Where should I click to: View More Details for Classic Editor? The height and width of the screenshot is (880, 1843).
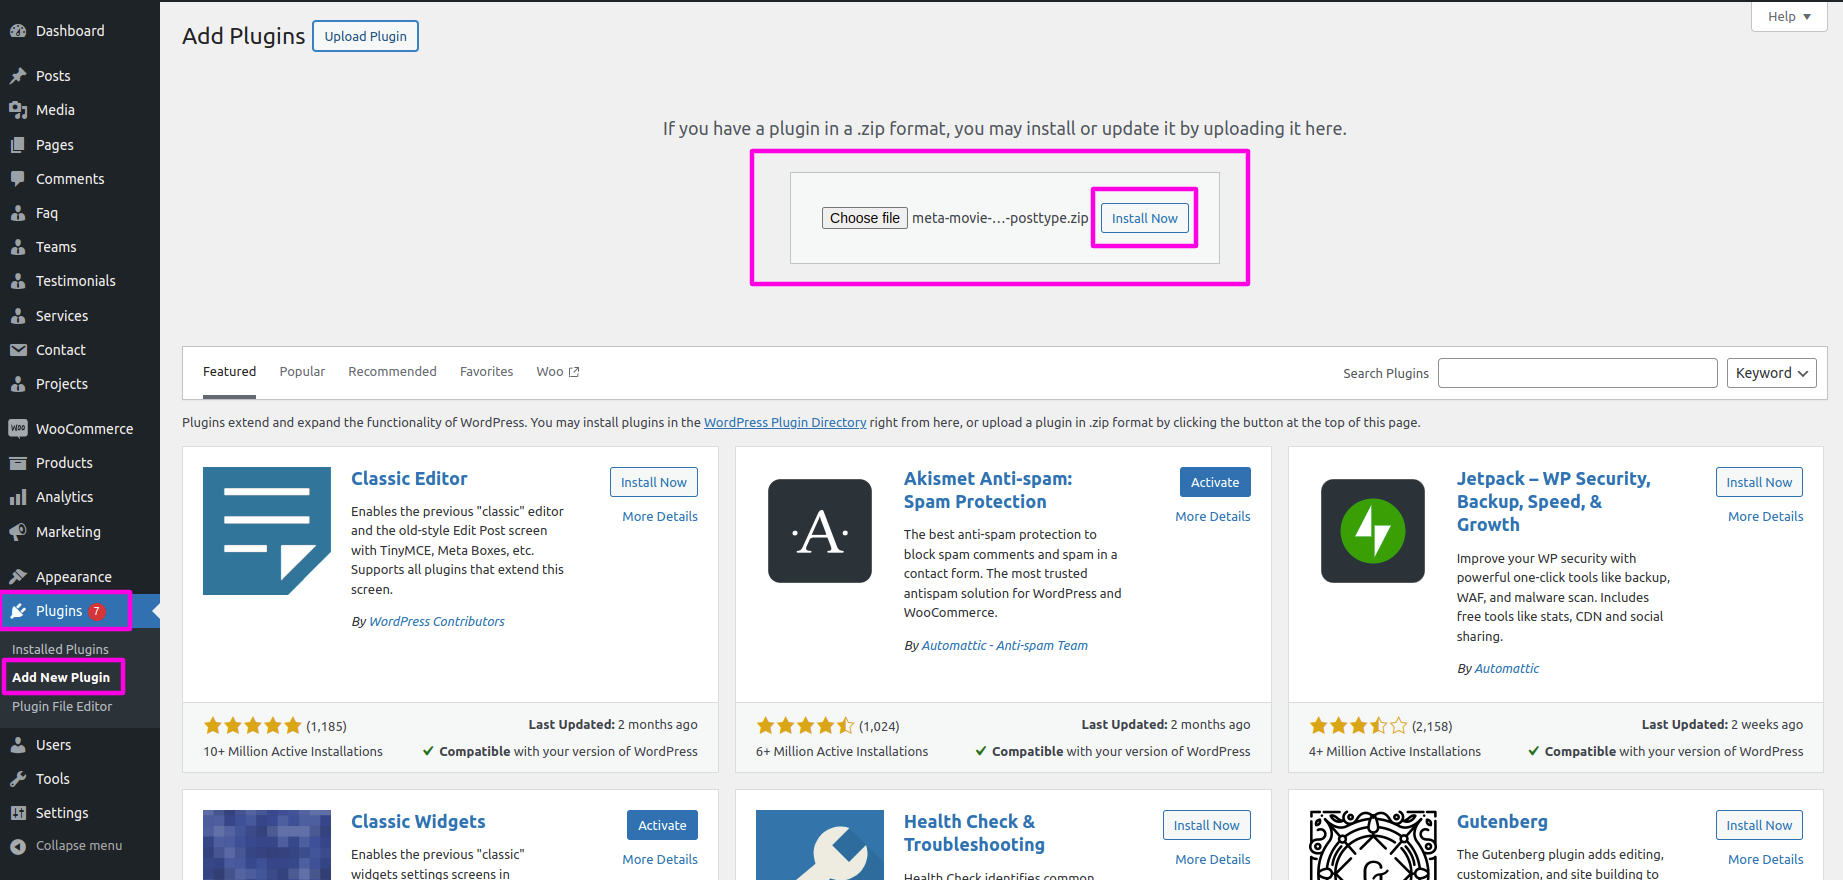[x=660, y=517]
